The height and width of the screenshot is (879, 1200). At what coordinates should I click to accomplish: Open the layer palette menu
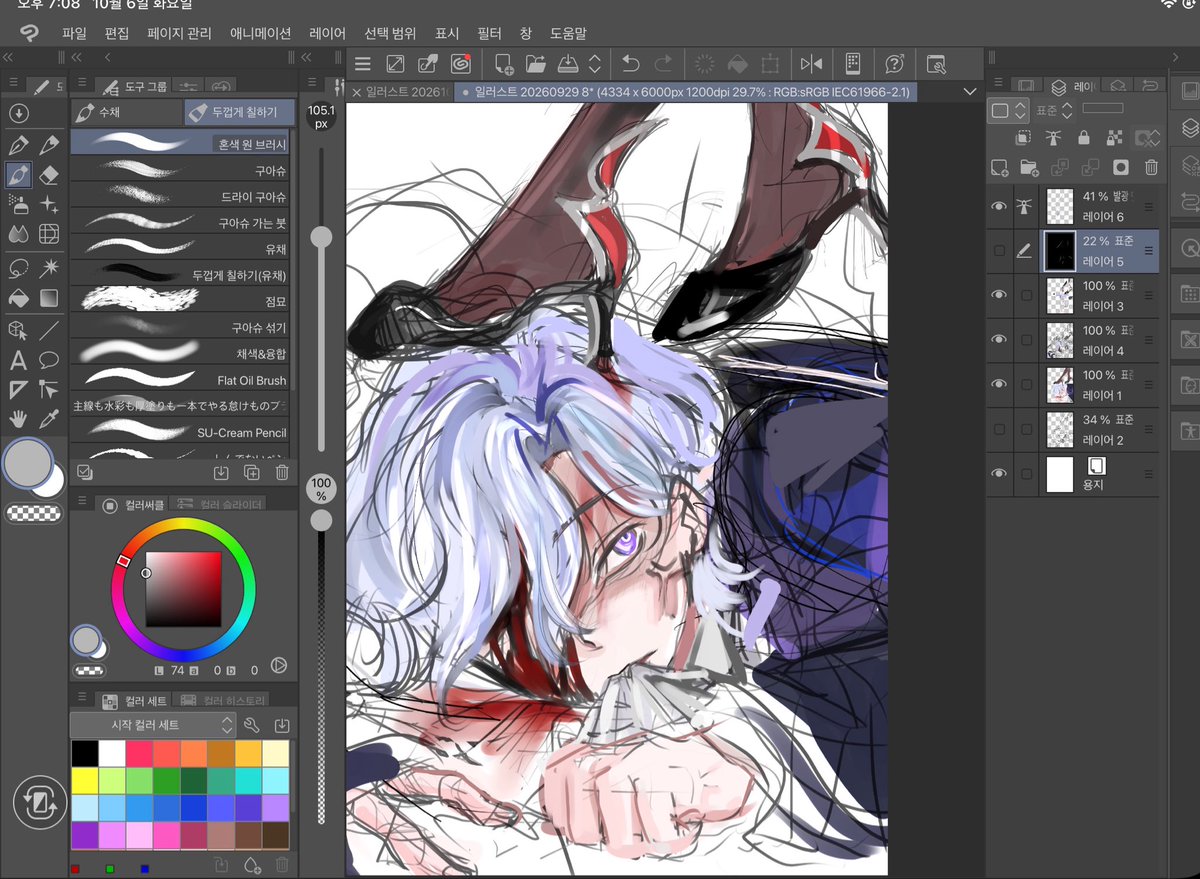point(996,84)
